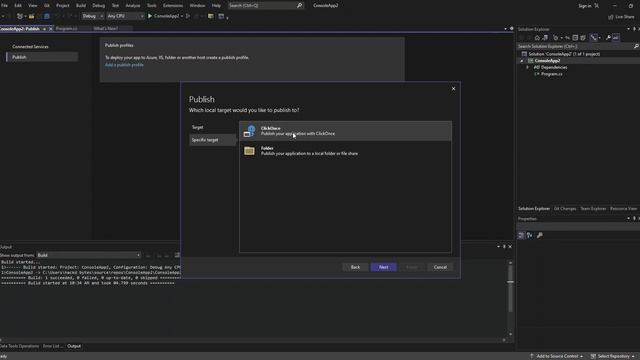Click Select Repository in status bar

[613, 356]
